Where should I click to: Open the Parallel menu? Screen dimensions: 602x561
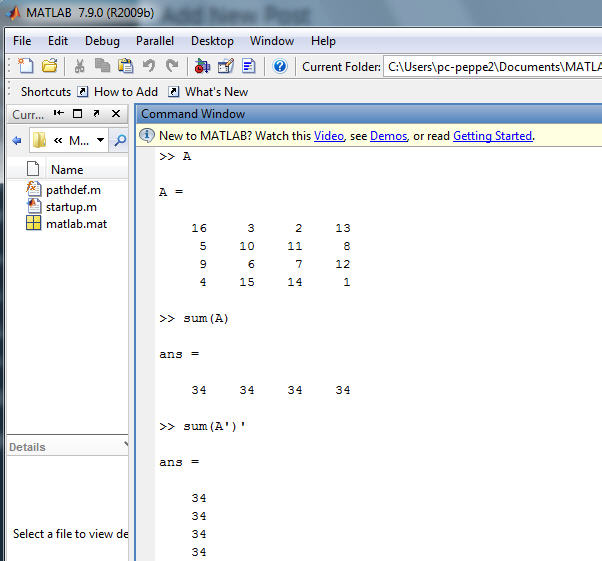155,41
